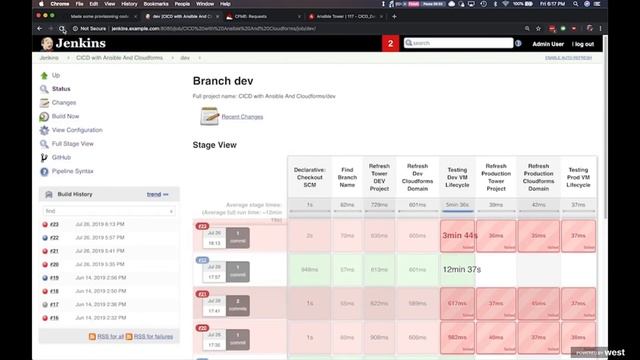Image resolution: width=640 pixels, height=360 pixels.
Task: Click the Enable Auto Refresh link
Action: click(568, 58)
